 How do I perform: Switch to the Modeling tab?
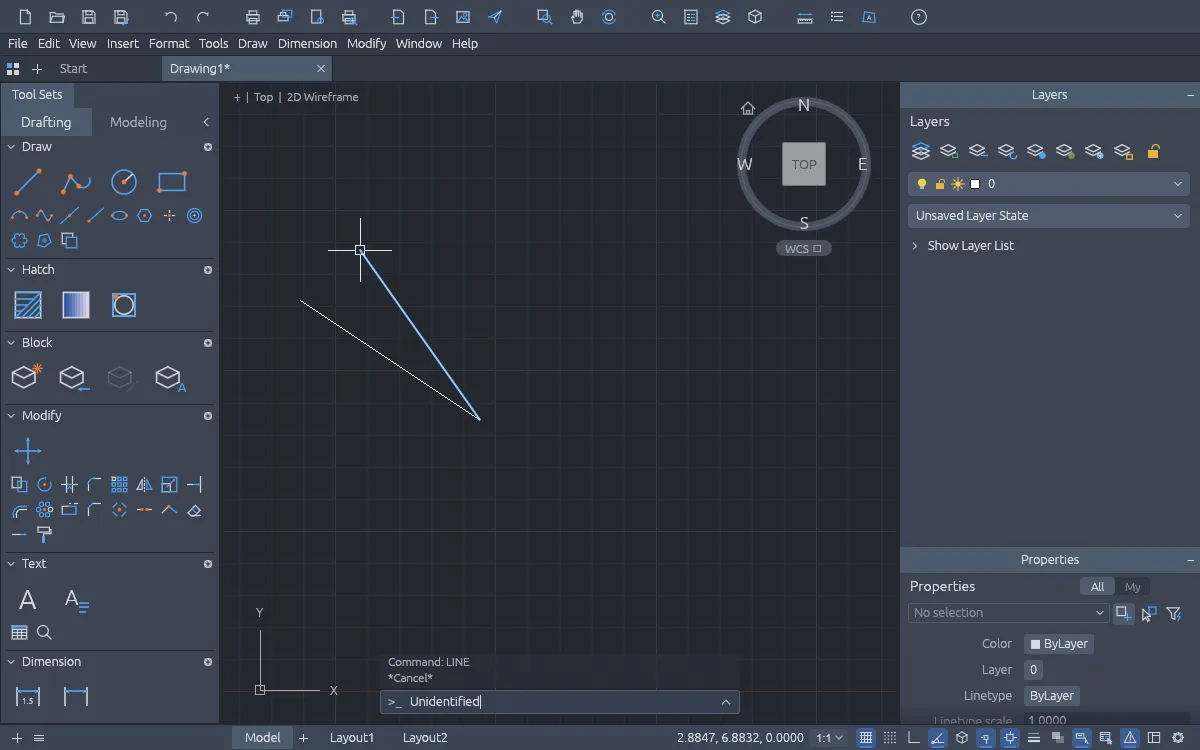click(x=138, y=122)
